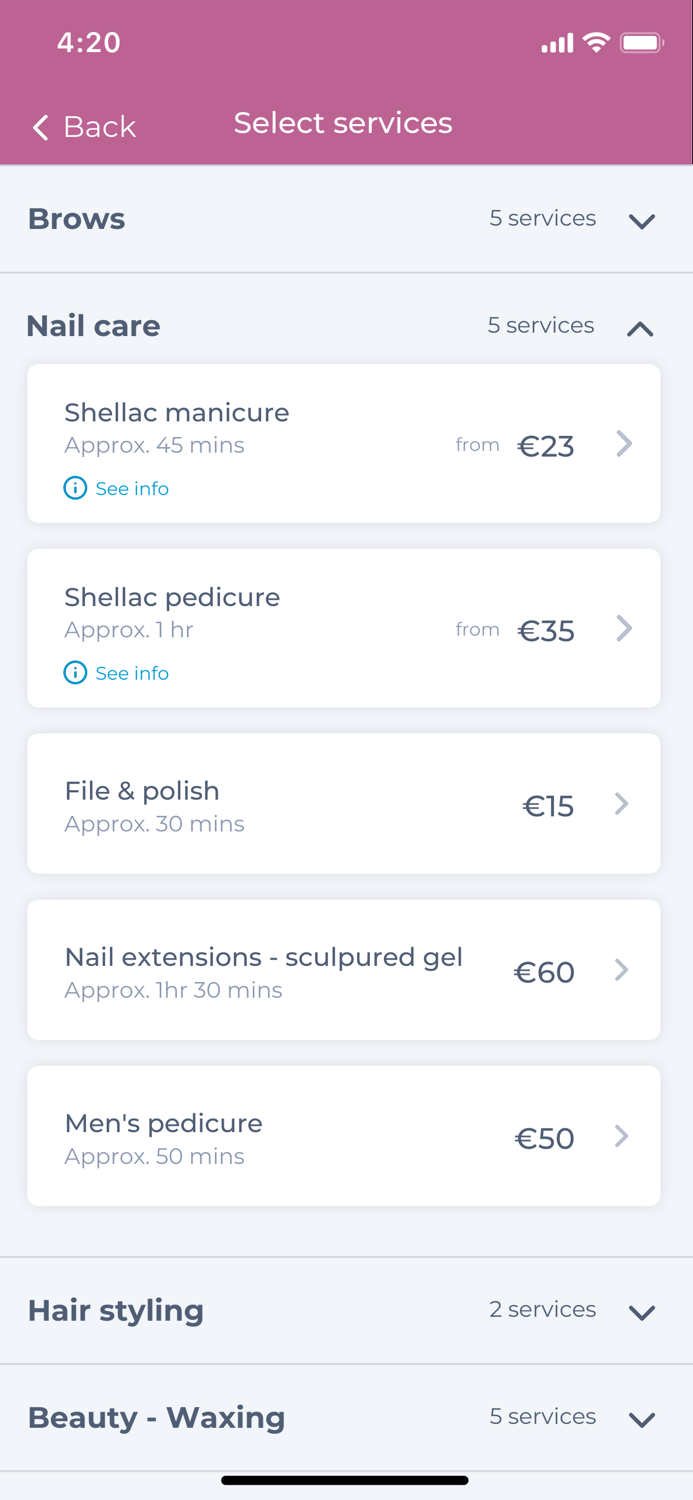
Task: Tap the back arrow icon
Action: pos(40,127)
